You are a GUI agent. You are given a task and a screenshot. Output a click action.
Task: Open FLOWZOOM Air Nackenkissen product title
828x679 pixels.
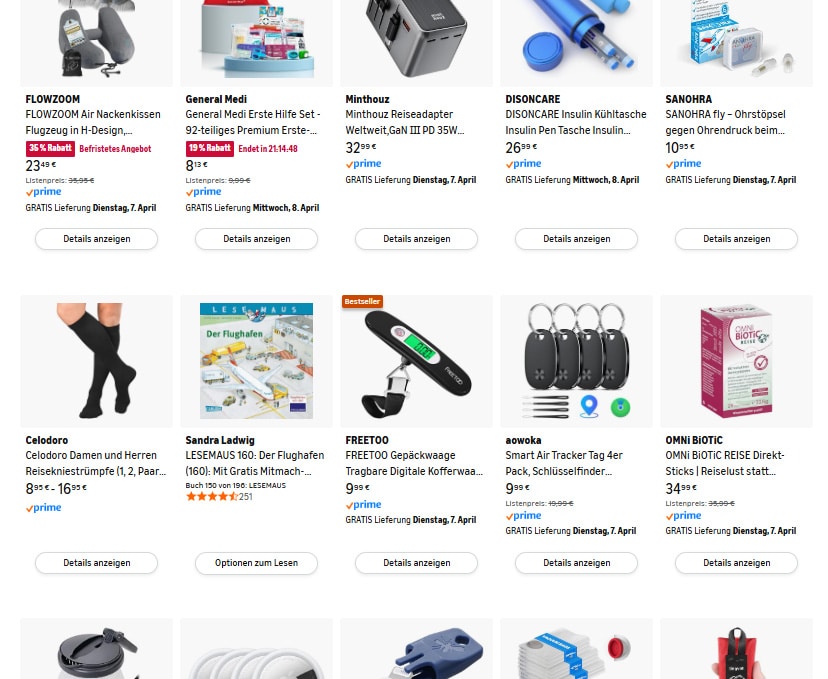coord(93,122)
